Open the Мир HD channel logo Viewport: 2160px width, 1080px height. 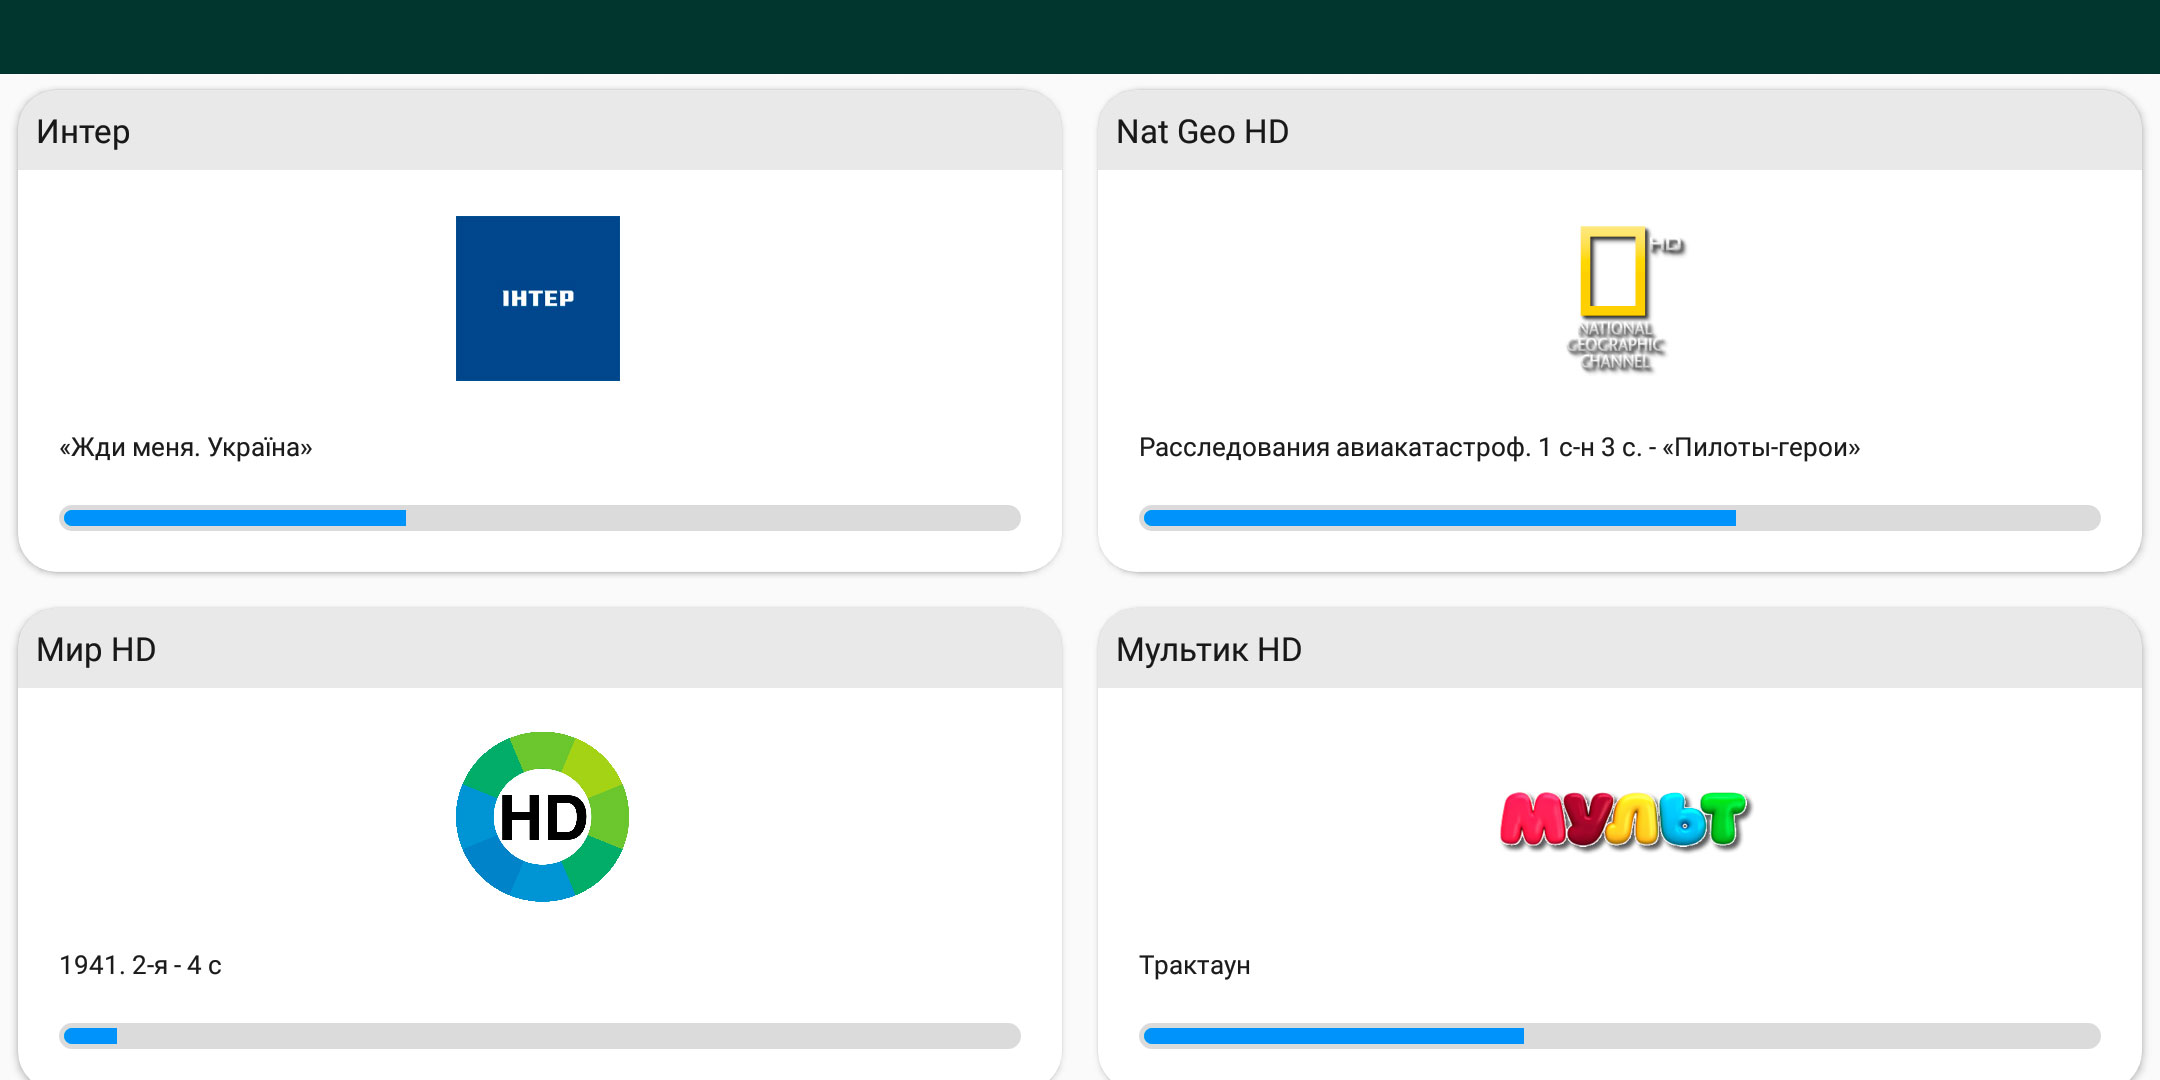542,816
